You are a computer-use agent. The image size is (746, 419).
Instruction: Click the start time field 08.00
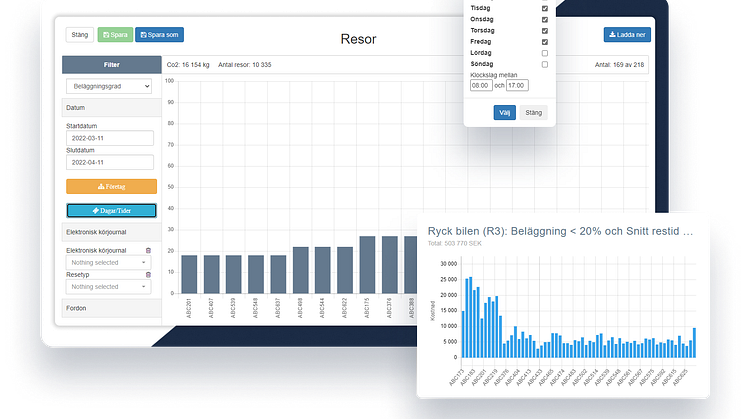(481, 86)
